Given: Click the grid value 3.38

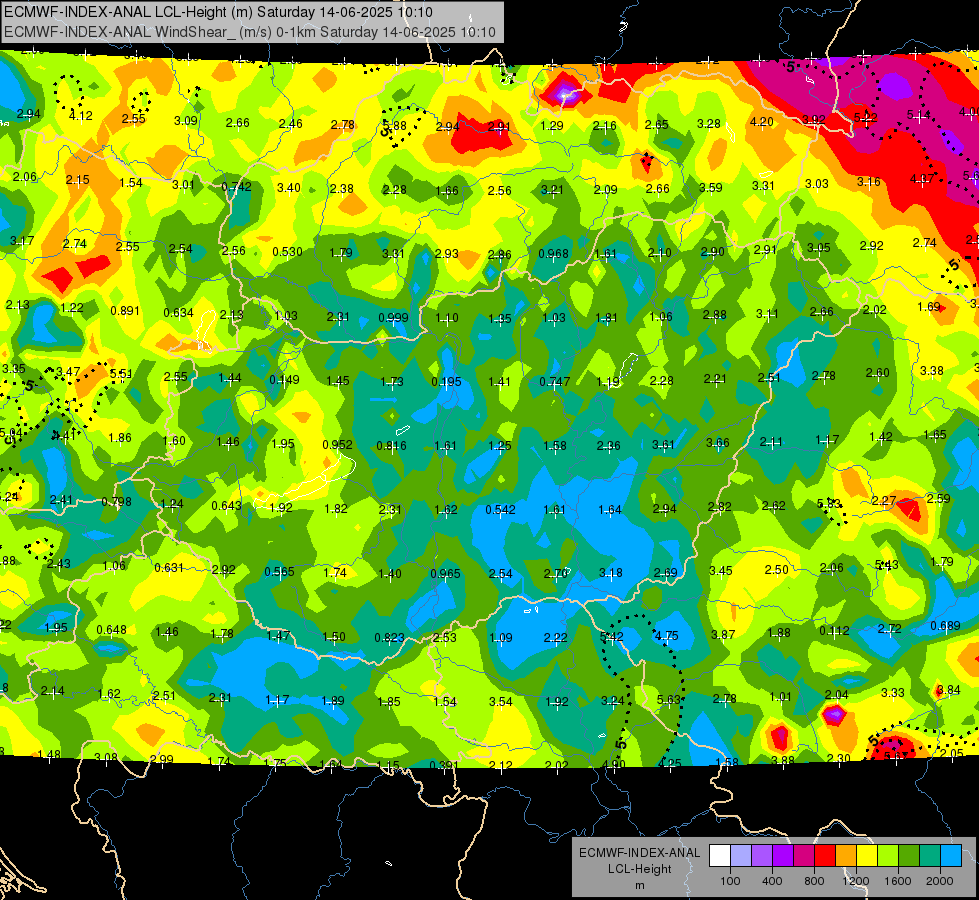Looking at the screenshot, I should pyautogui.click(x=932, y=370).
